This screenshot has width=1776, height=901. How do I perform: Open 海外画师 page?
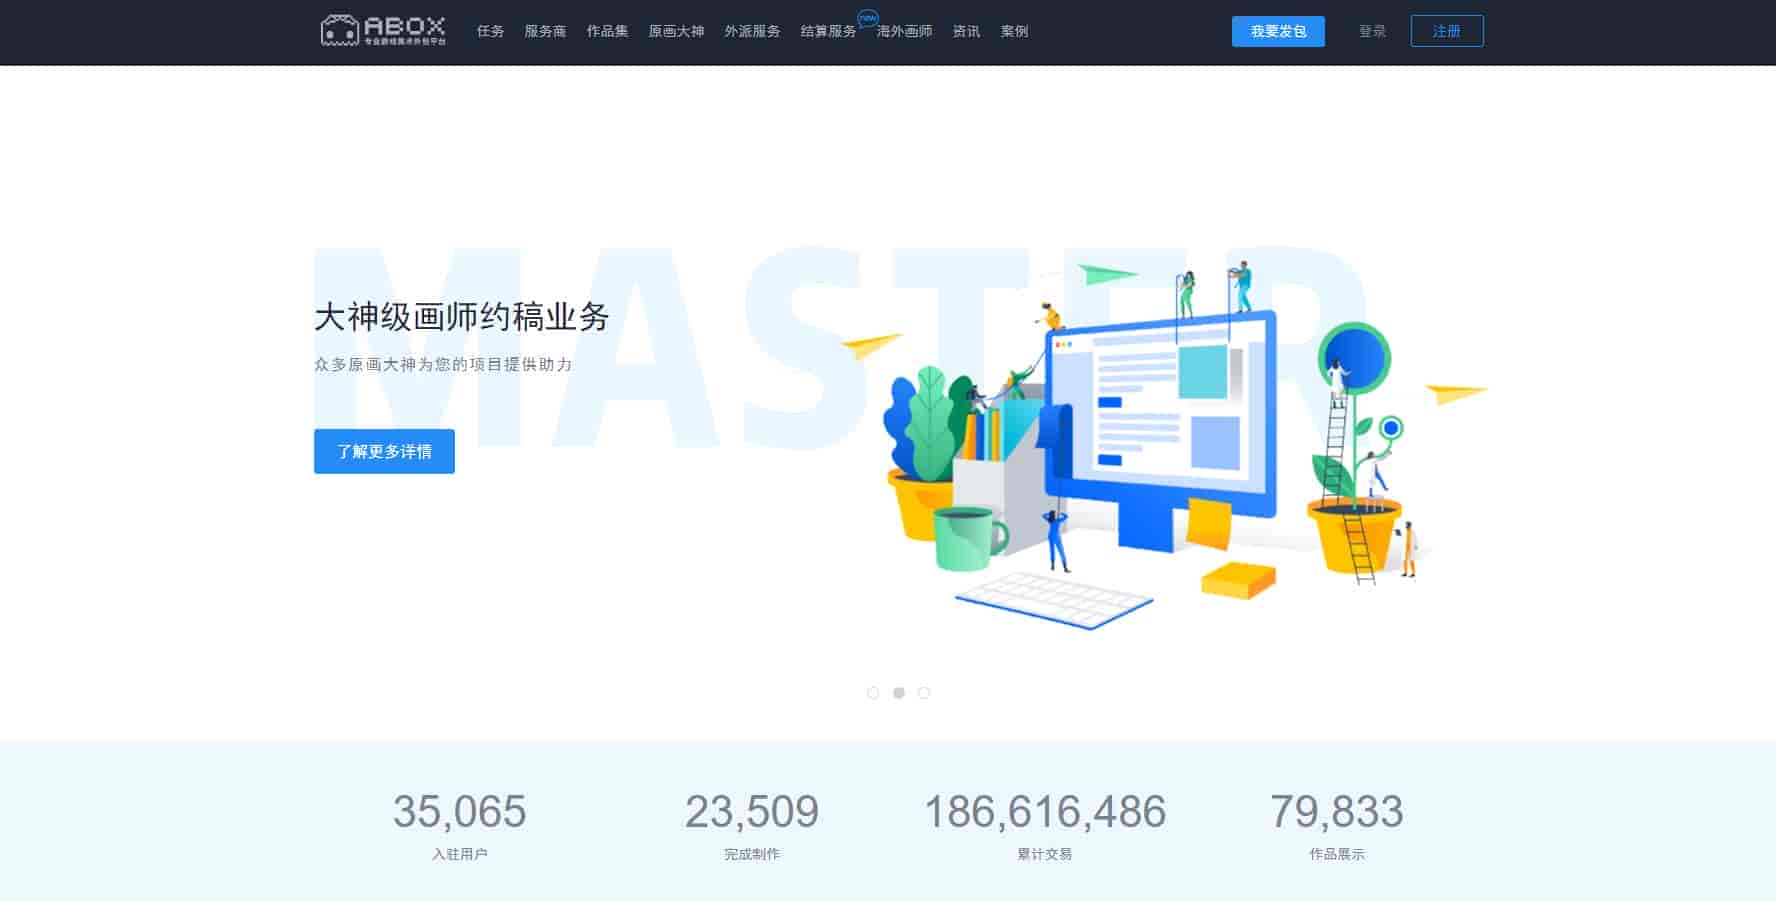(904, 31)
